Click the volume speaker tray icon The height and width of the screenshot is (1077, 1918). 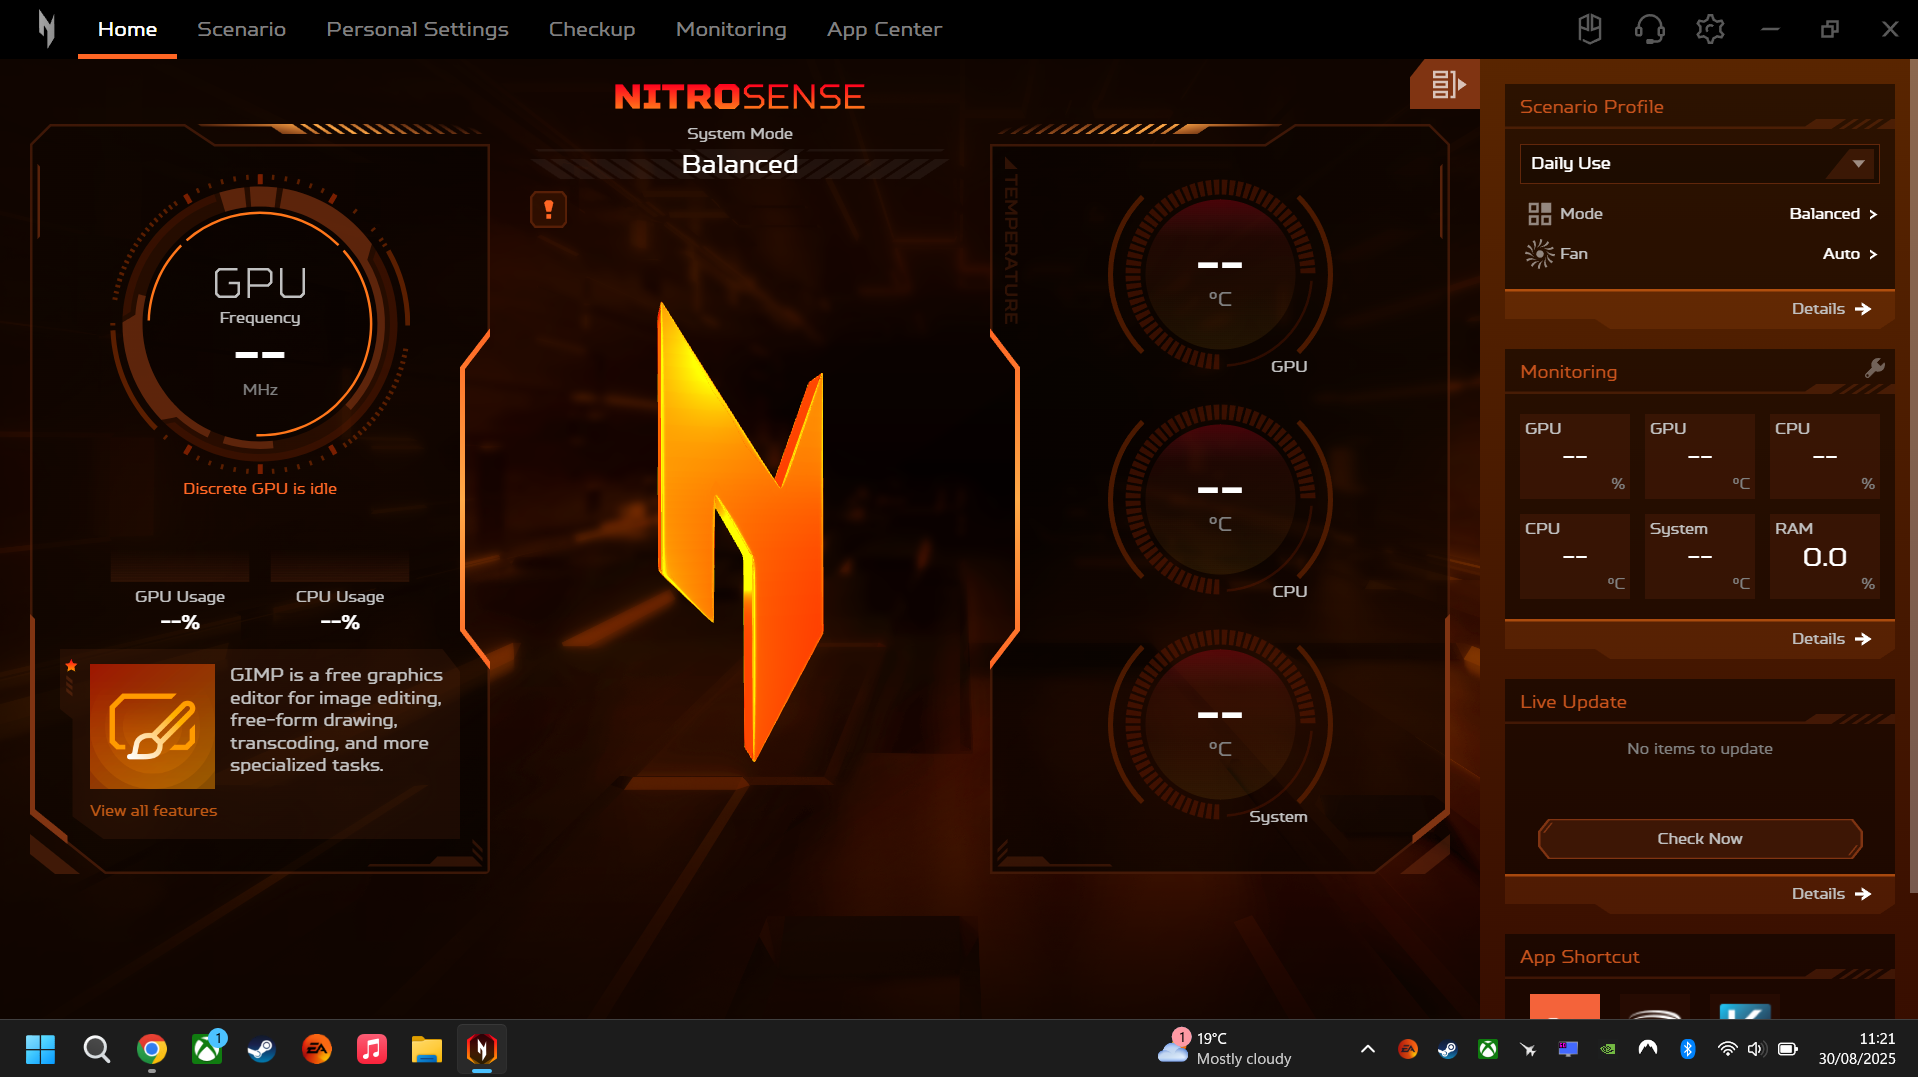click(1756, 1049)
